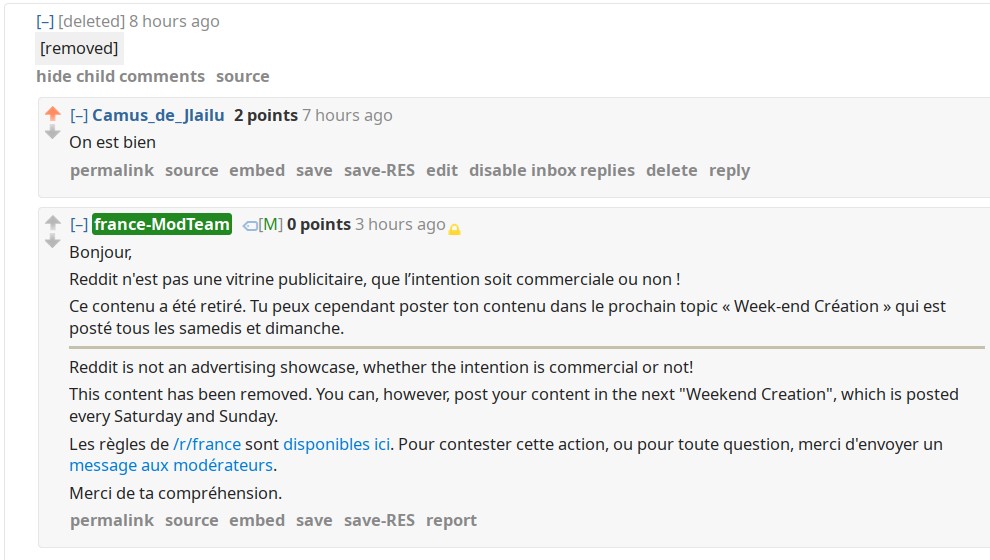Downvote the Camus_de_Jlailu comment
Image resolution: width=990 pixels, height=560 pixels.
52,132
